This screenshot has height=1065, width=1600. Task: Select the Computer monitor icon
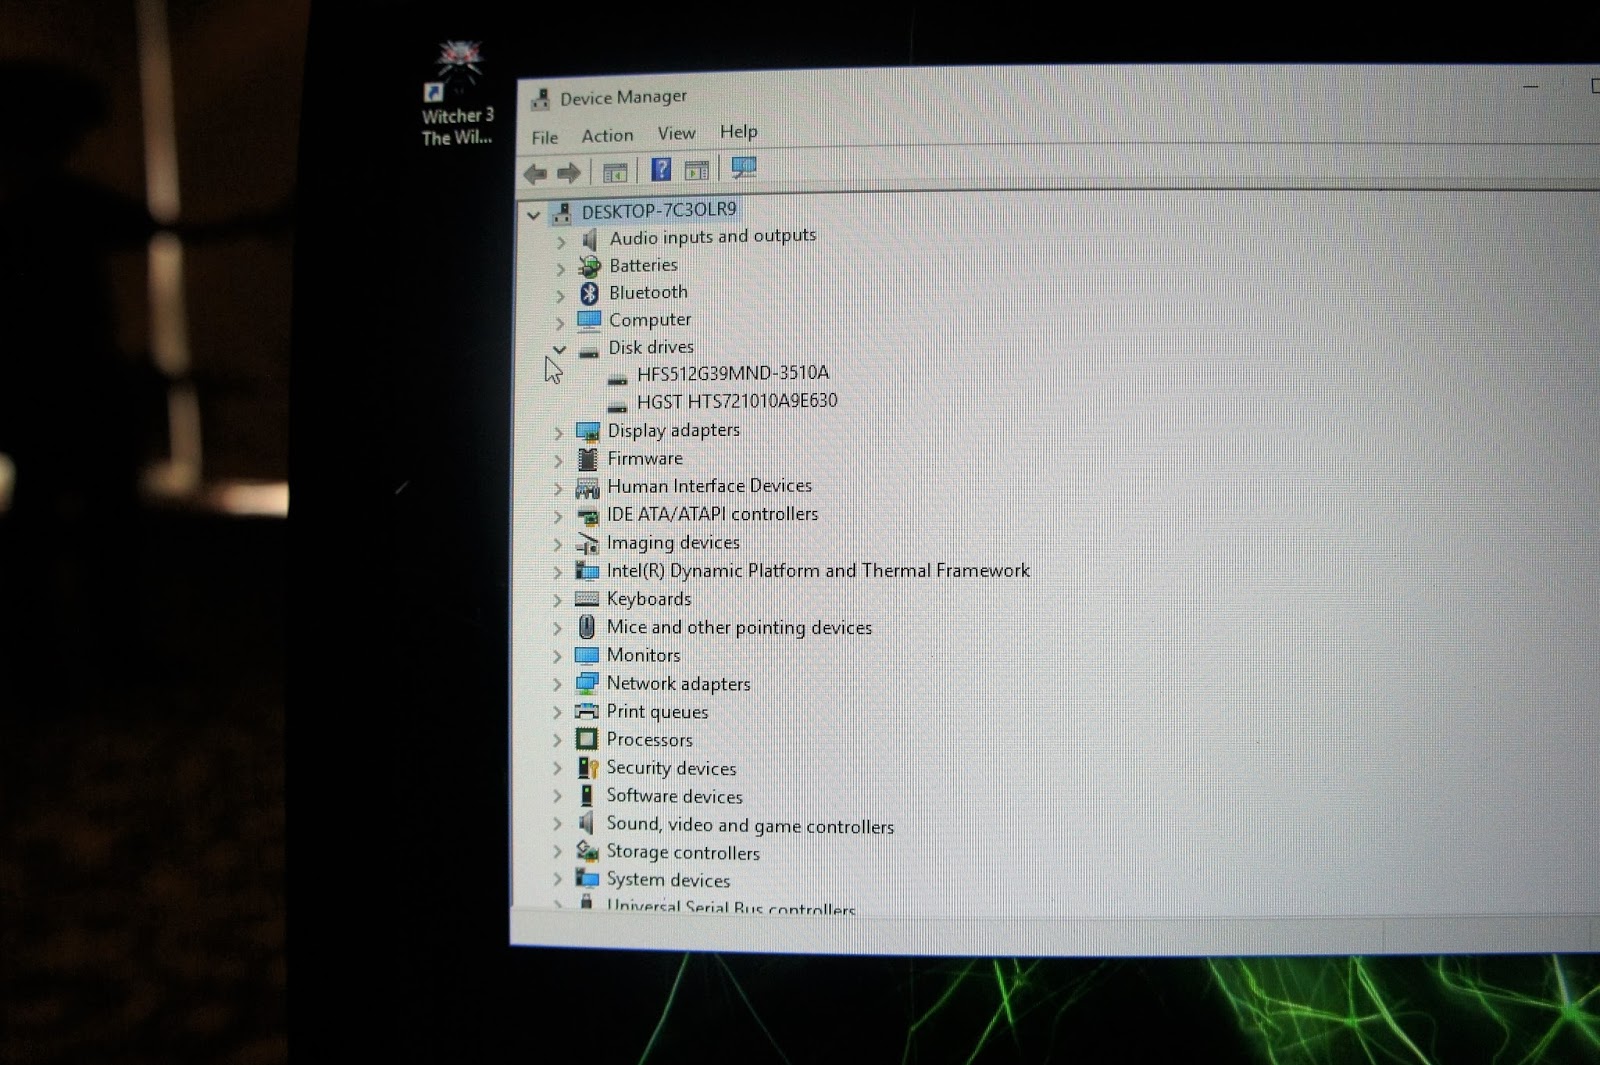tap(589, 320)
